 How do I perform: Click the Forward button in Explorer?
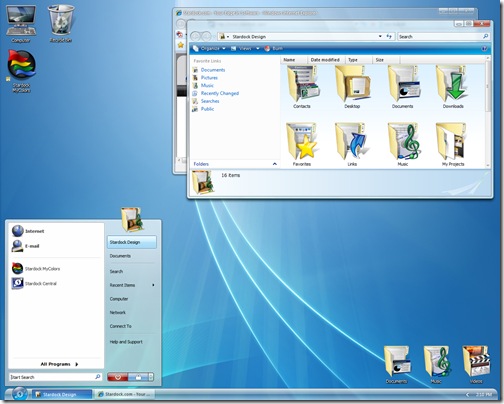pos(207,36)
